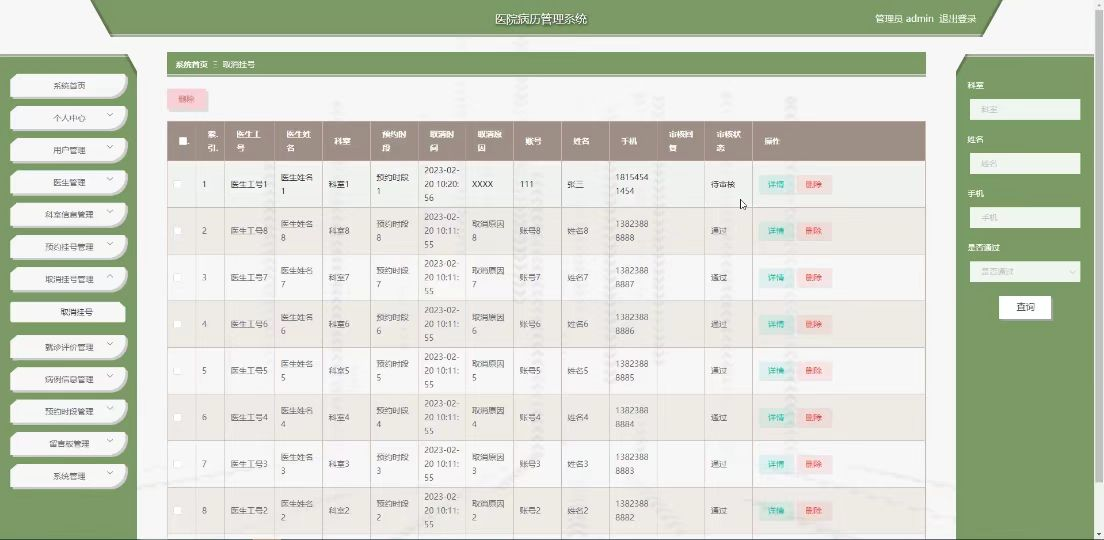Expand the 预约时段管理 menu chevron
This screenshot has height=540, width=1104.
tap(110, 410)
